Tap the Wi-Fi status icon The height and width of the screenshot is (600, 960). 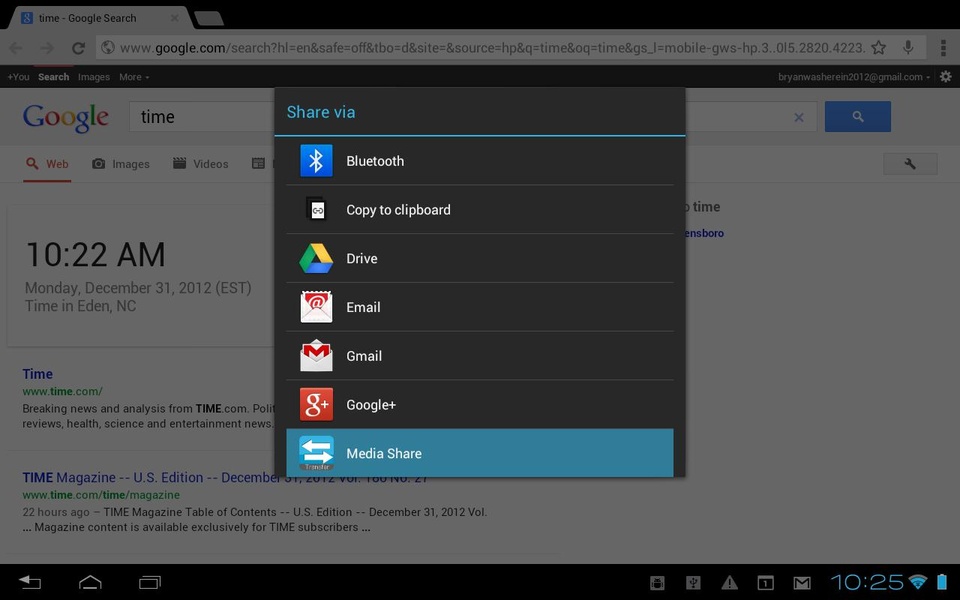coord(918,582)
